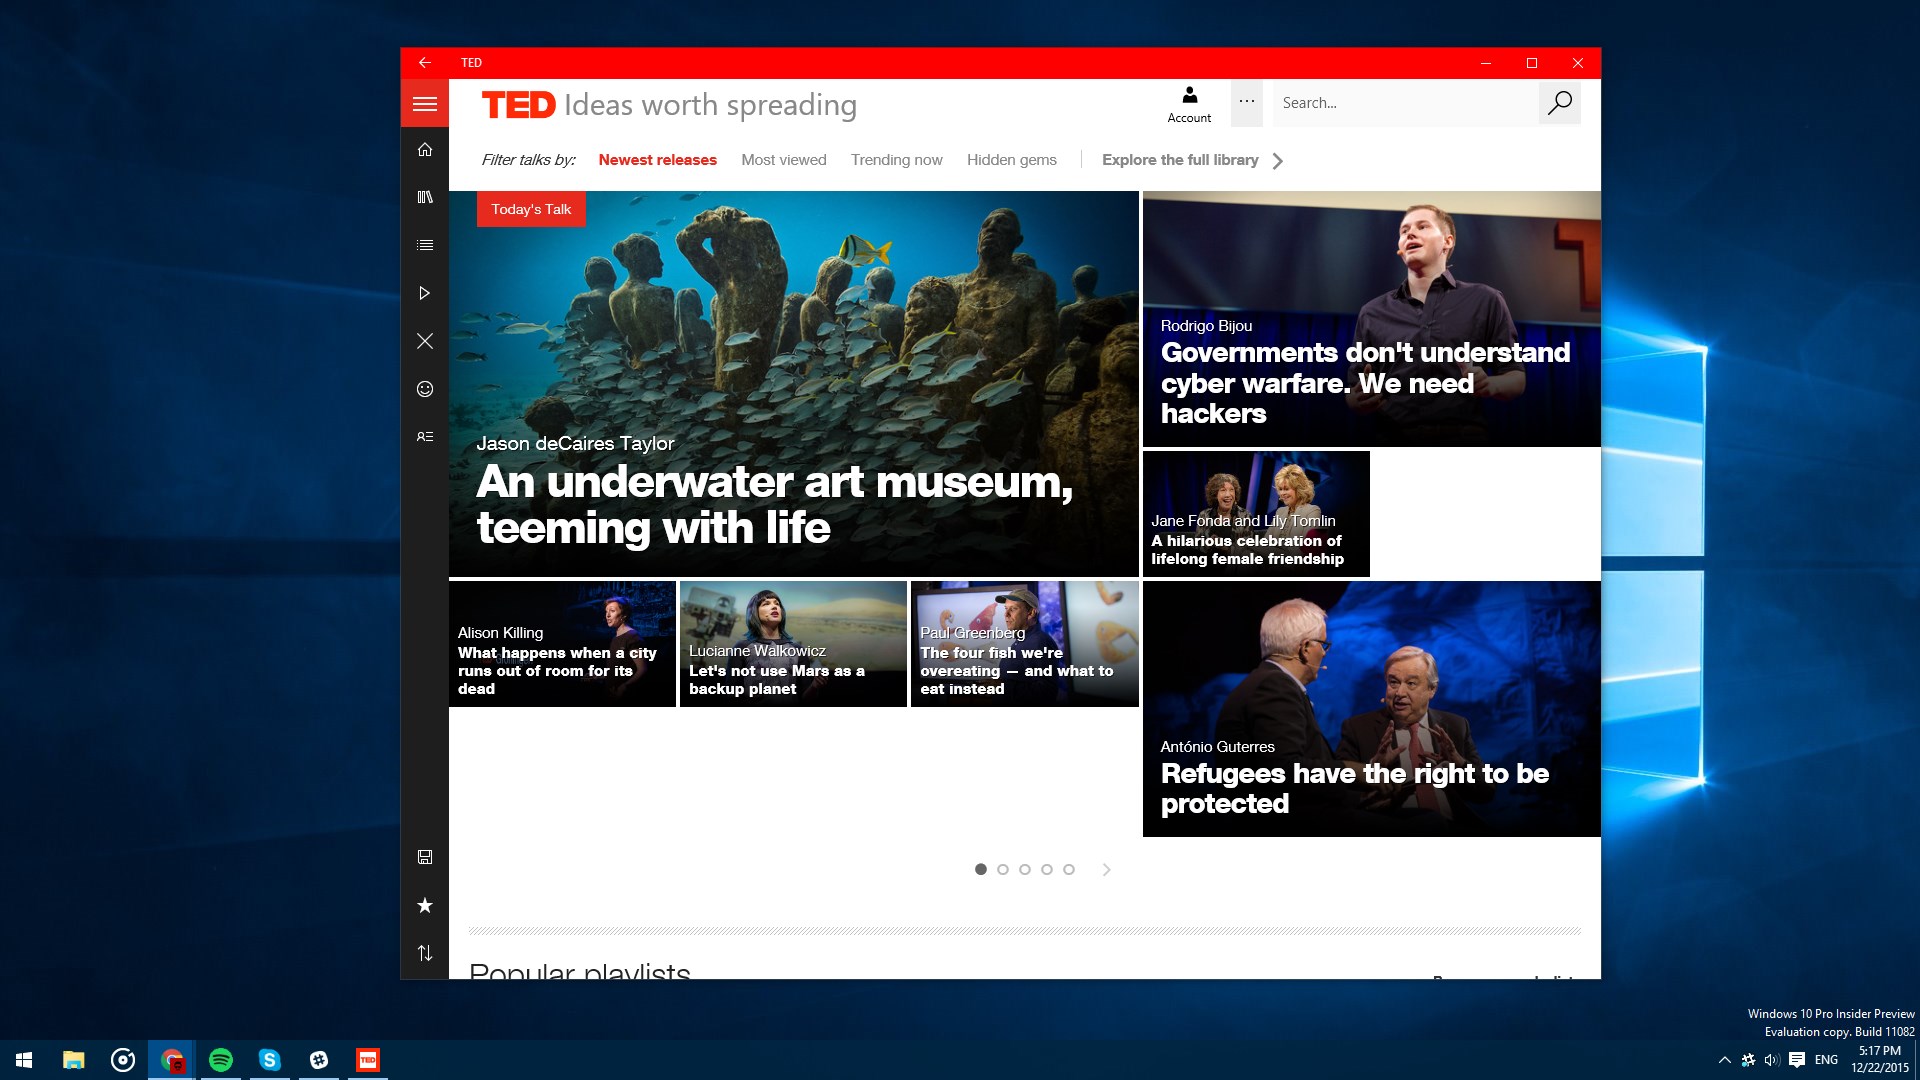Viewport: 1920px width, 1080px height.
Task: Open the speakers list icon in the sidebar
Action: pos(425,437)
